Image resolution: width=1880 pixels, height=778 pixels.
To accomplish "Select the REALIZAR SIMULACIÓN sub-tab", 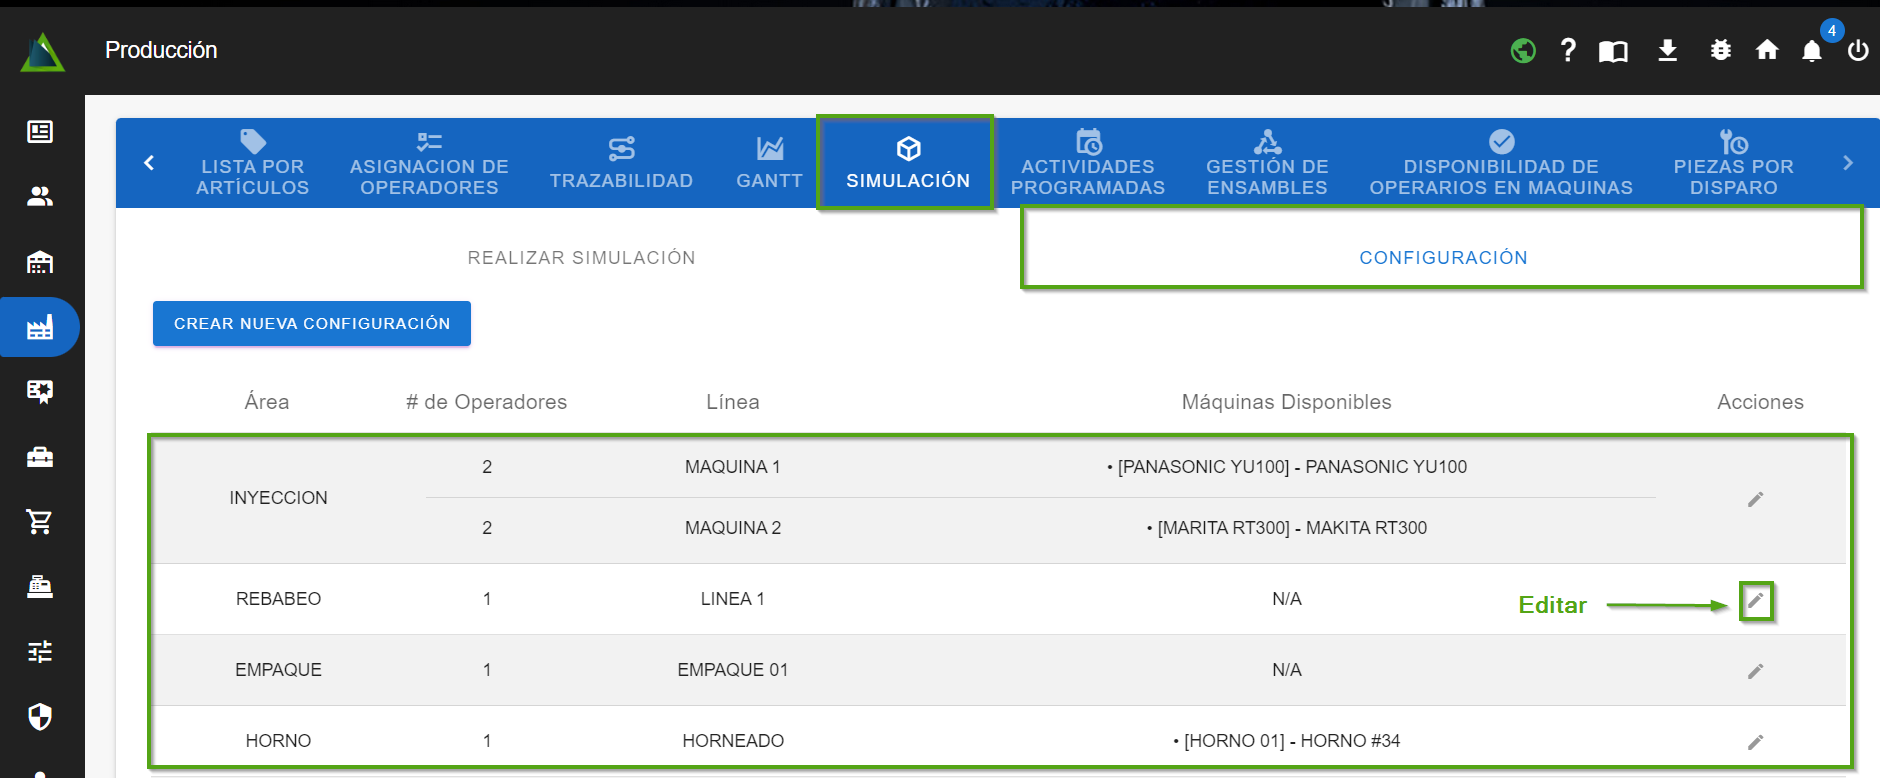I will pos(581,258).
